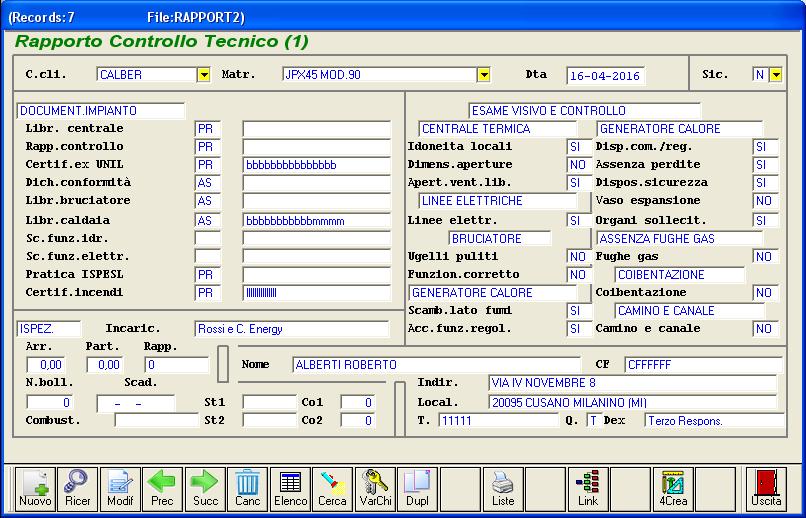The height and width of the screenshot is (518, 806).
Task: Click the Vaso espansione NO value
Action: click(x=765, y=200)
